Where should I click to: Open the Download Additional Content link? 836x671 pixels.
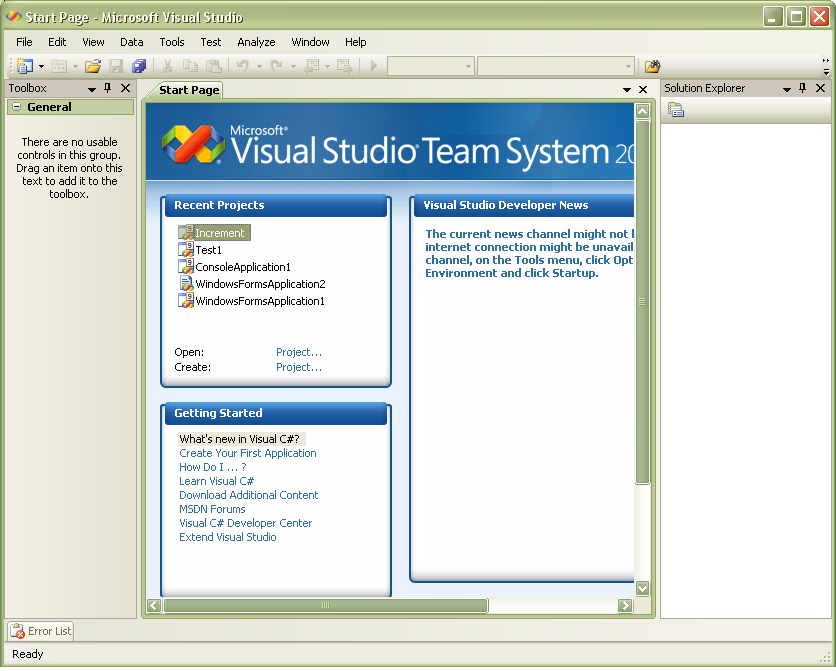[248, 495]
